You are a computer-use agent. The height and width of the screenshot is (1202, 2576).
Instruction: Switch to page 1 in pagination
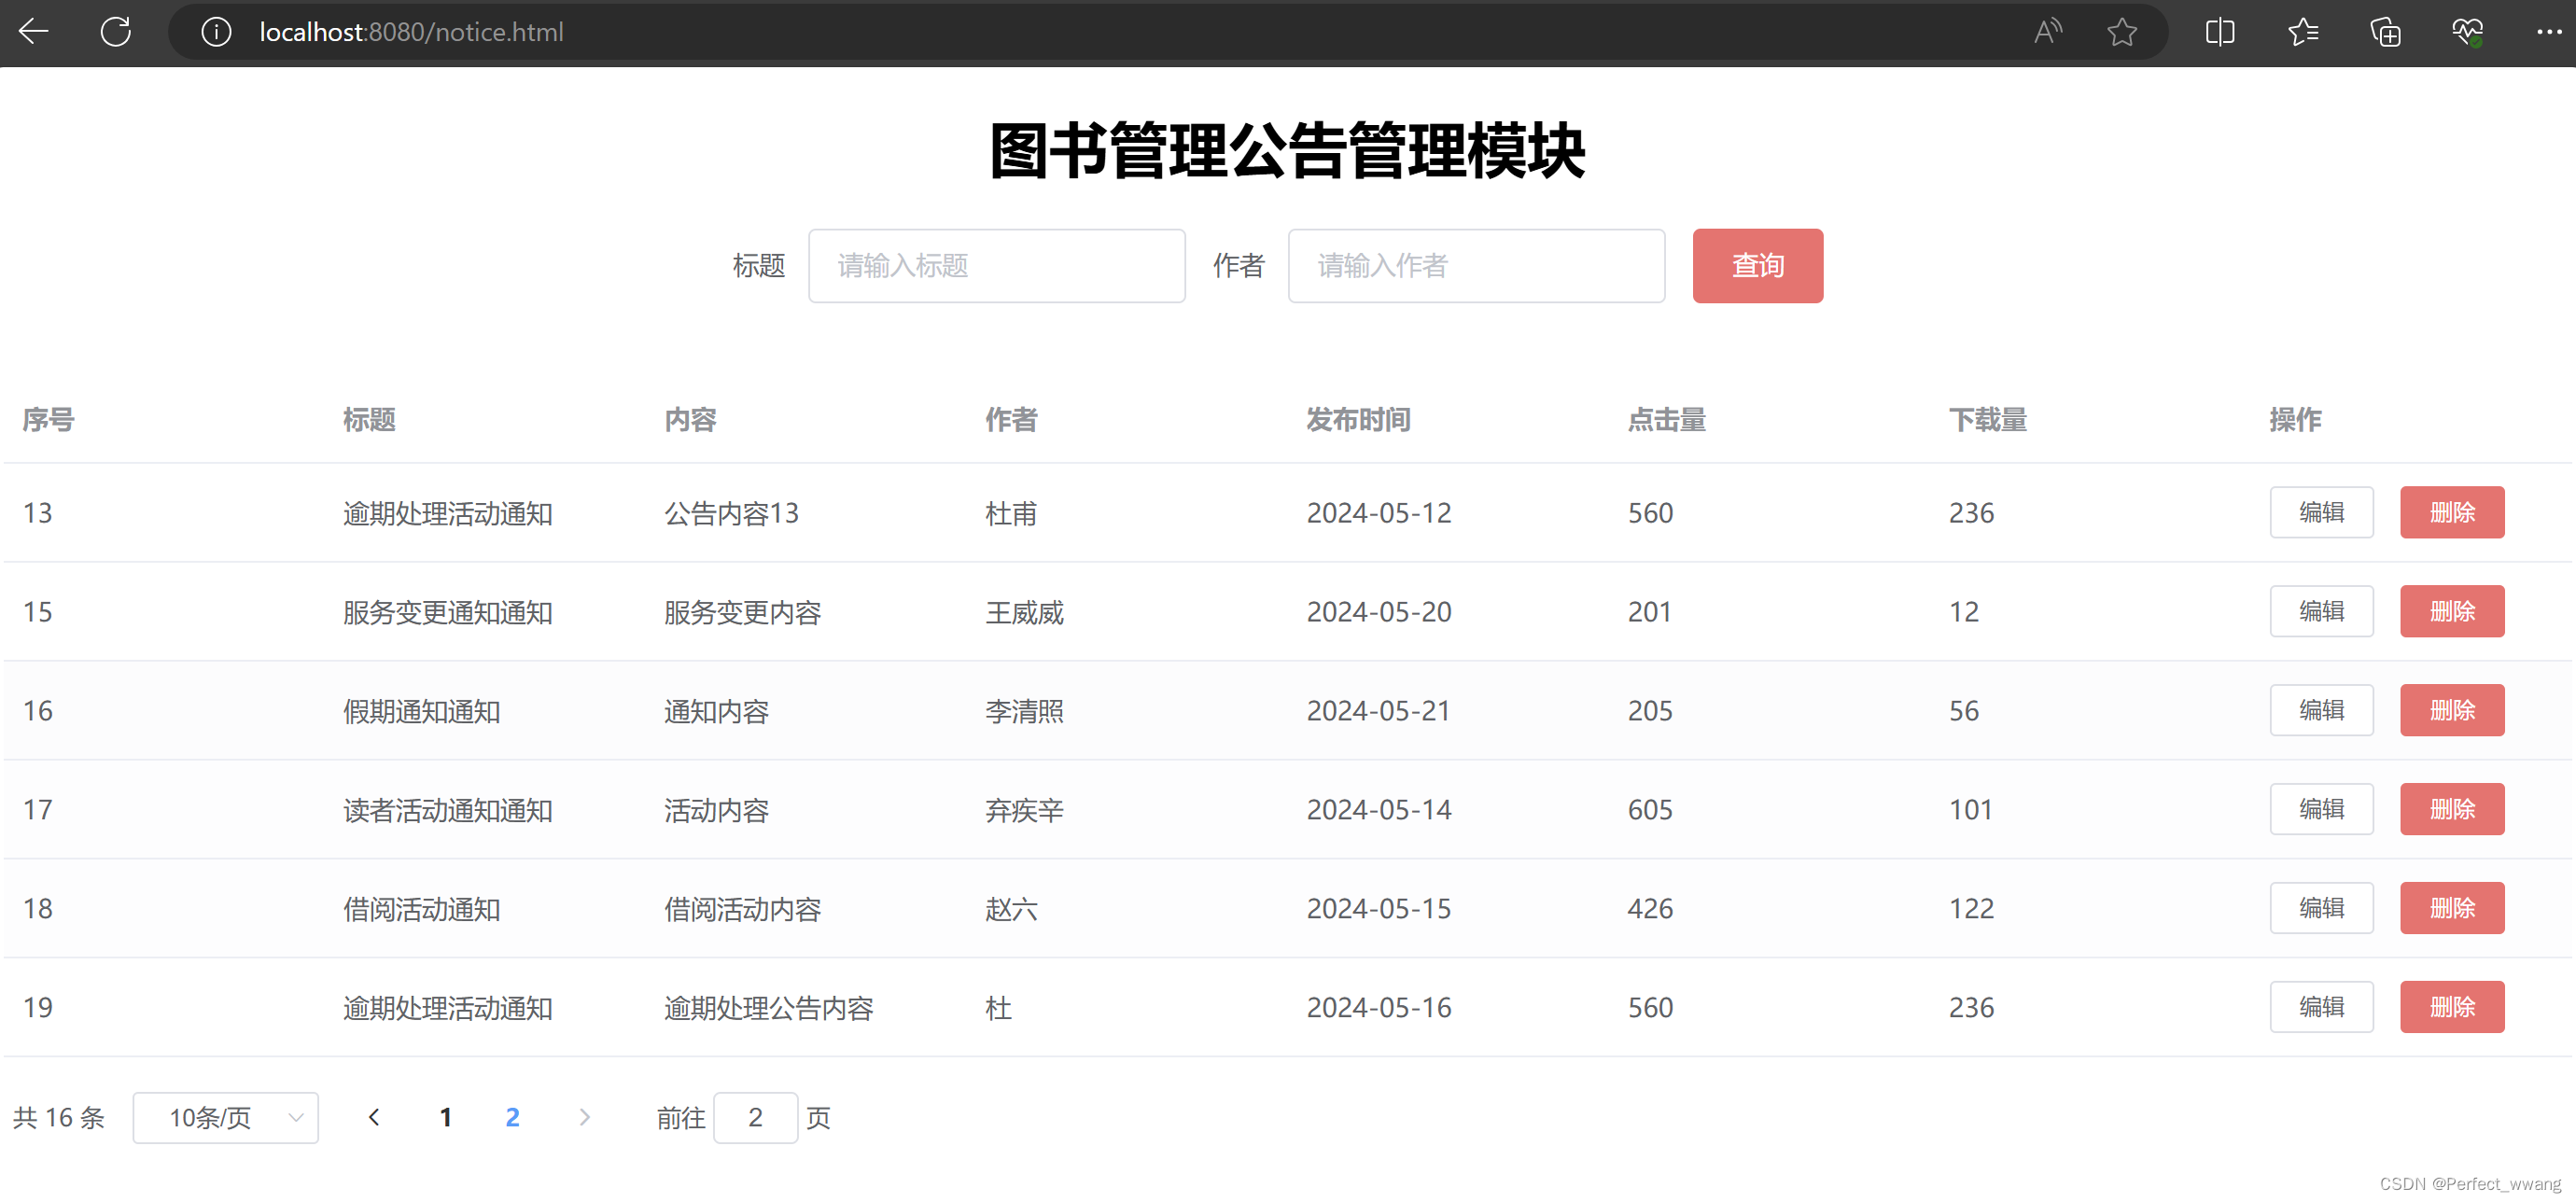coord(446,1117)
